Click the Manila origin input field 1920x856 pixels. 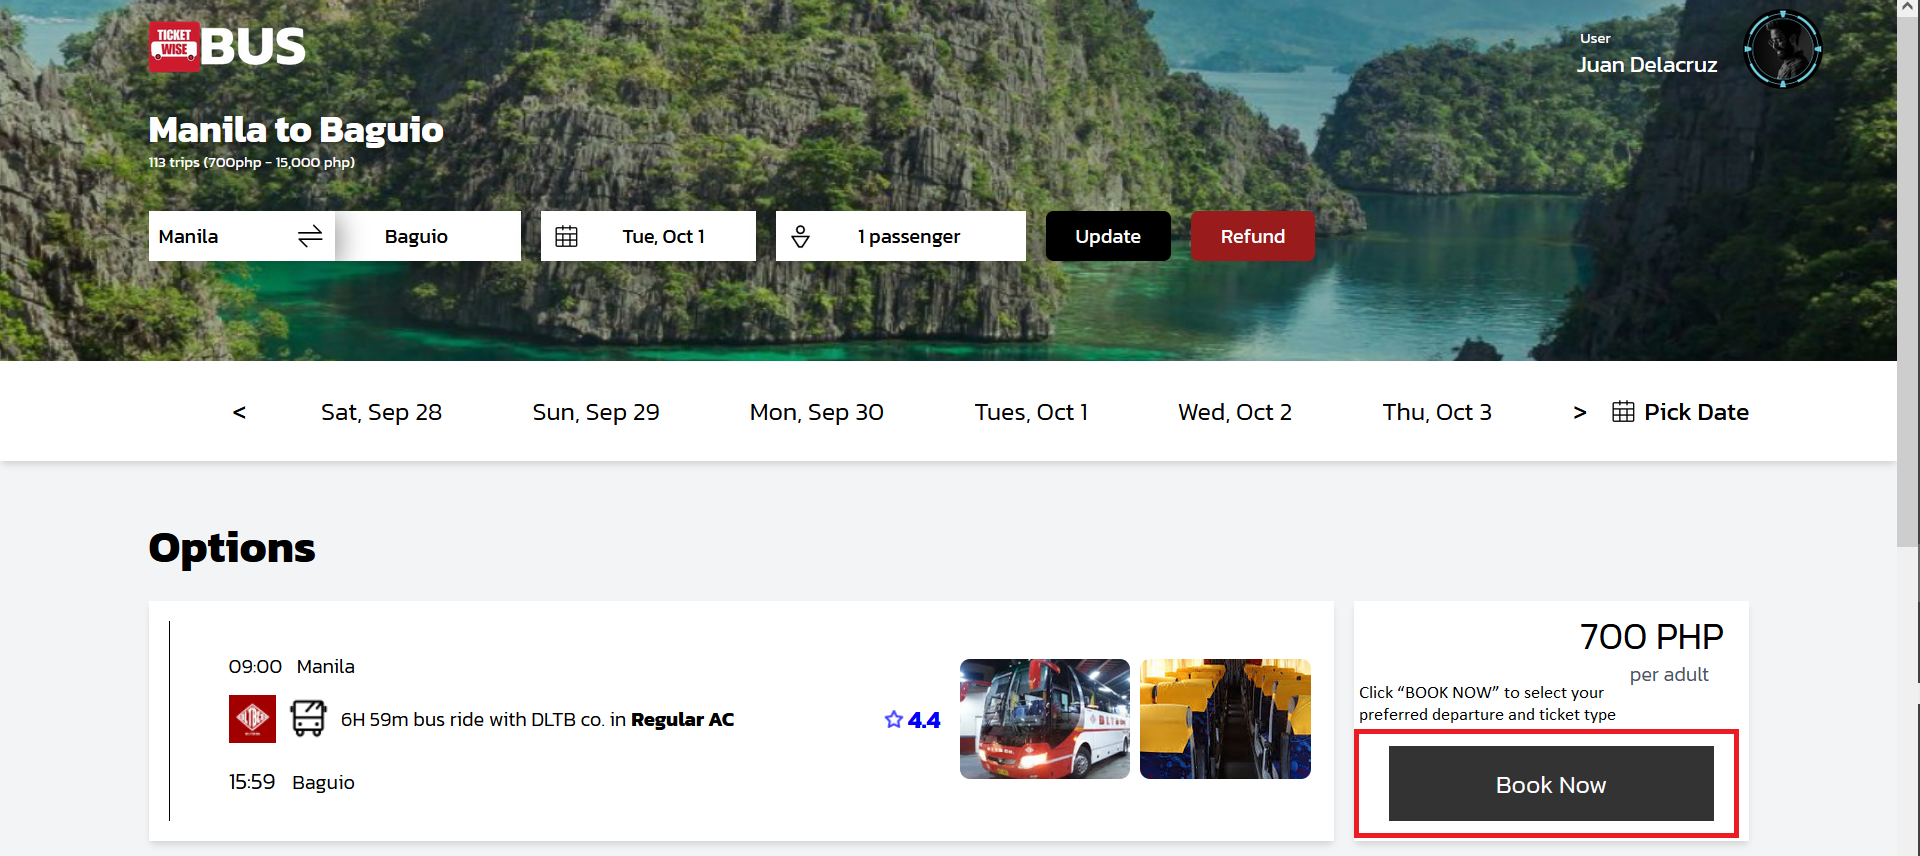pyautogui.click(x=220, y=236)
